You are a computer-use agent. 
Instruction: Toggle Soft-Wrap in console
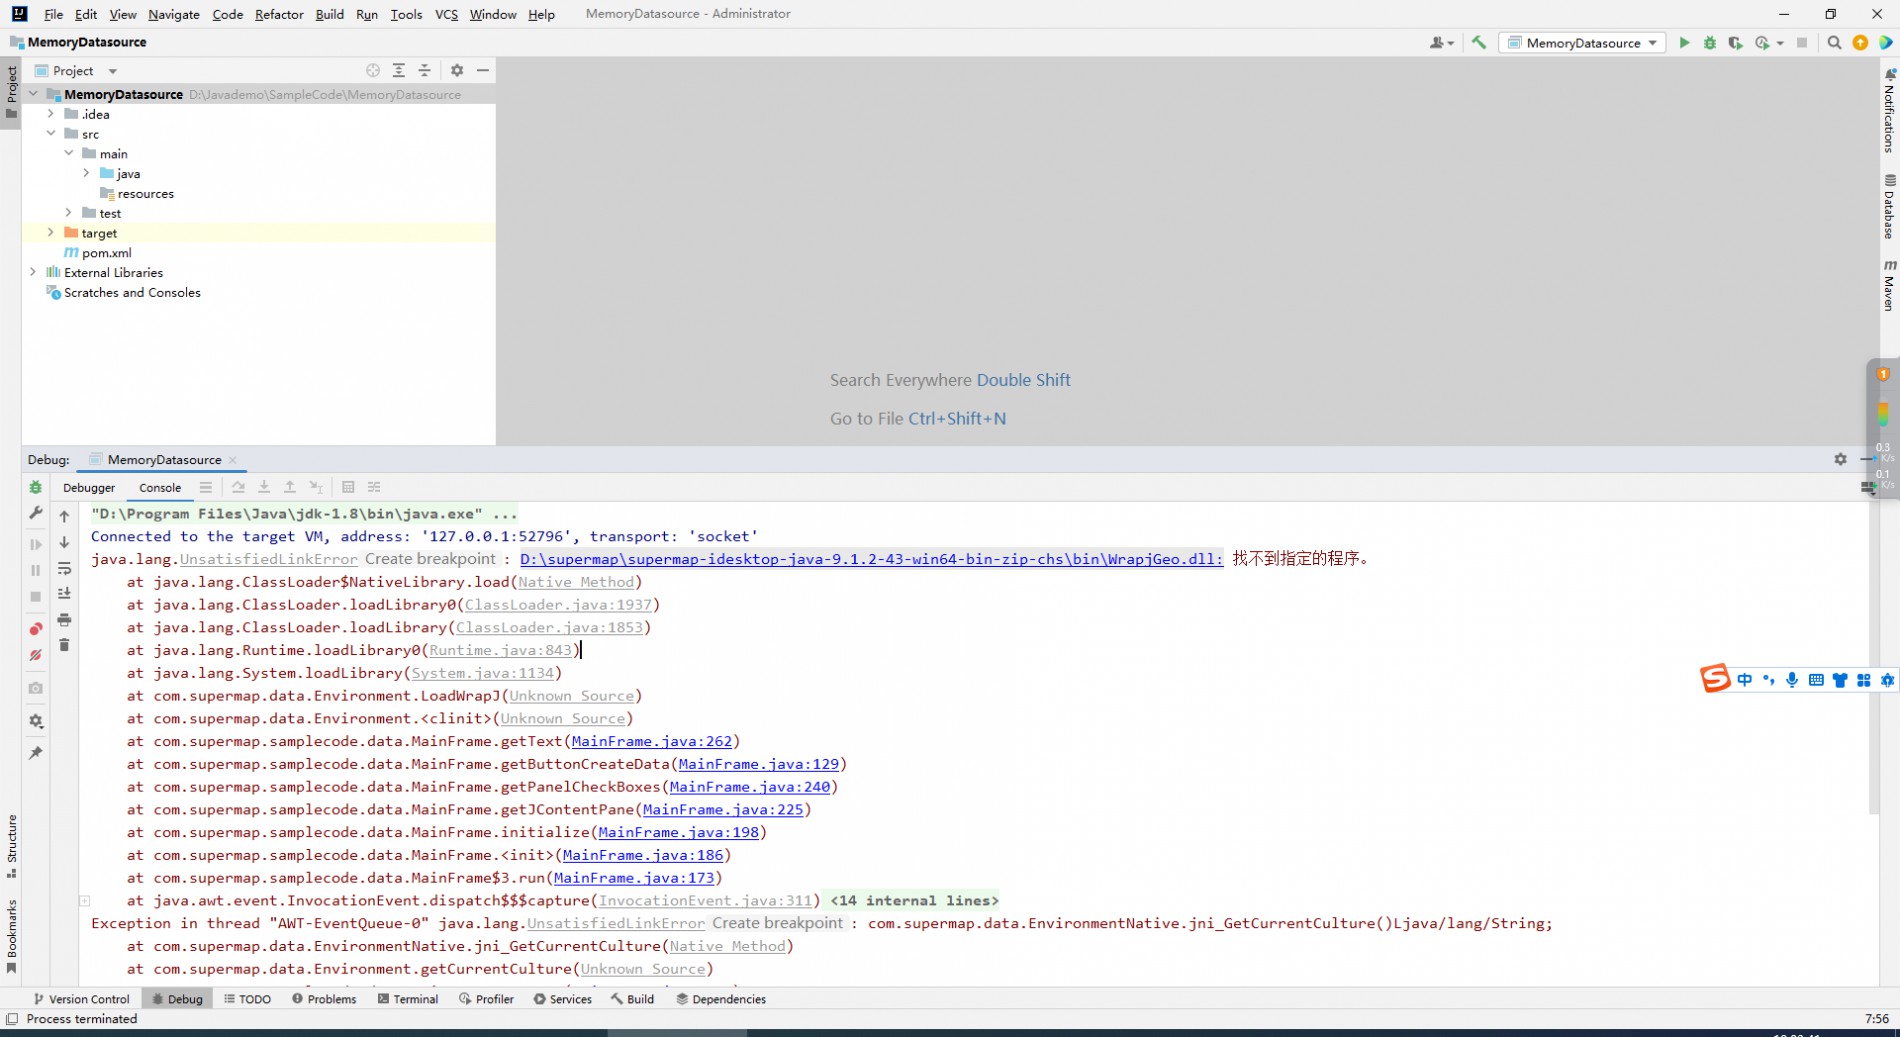pos(64,568)
